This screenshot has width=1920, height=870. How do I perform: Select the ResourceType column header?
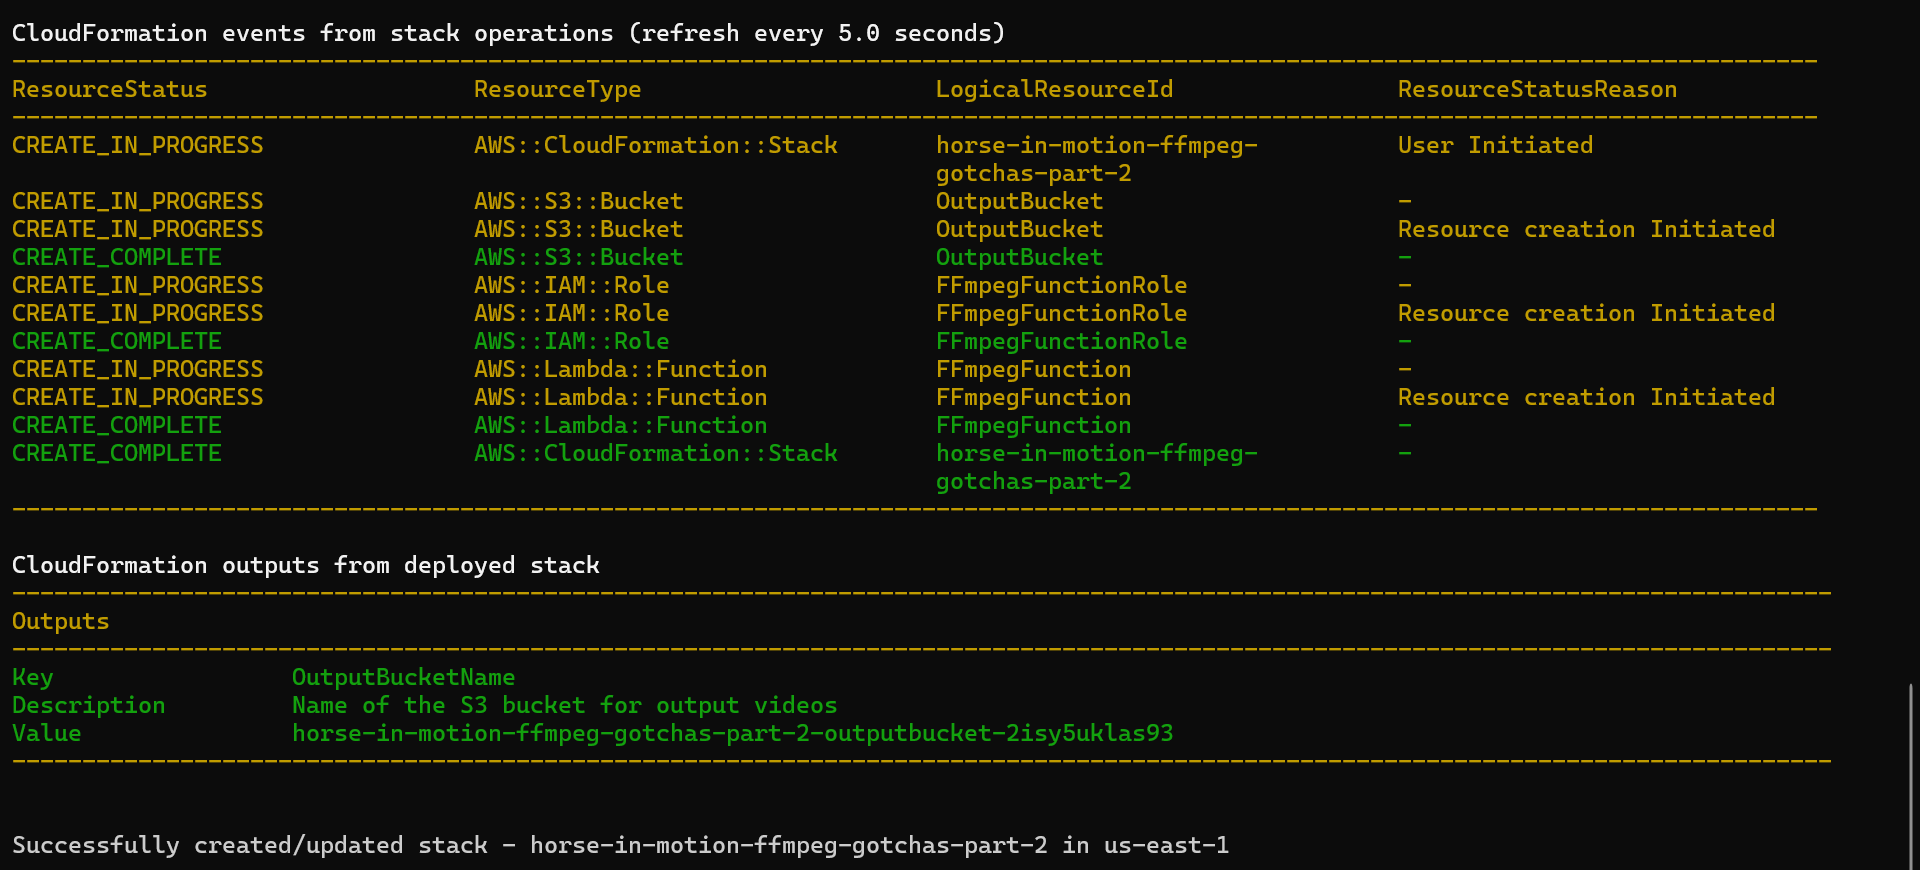[x=557, y=90]
